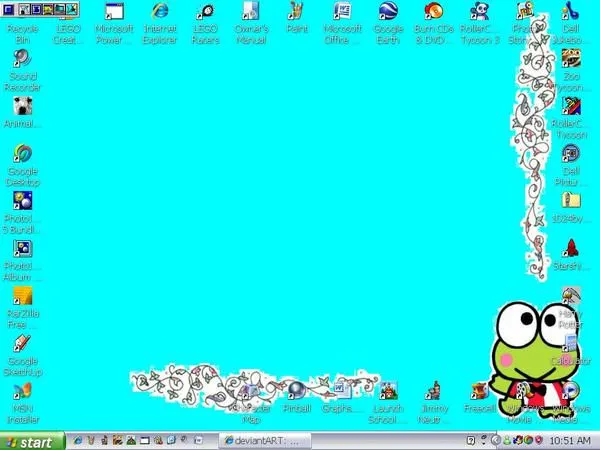600x450 pixels.
Task: Open the Dell Picture Studio shortcut
Action: [x=571, y=153]
